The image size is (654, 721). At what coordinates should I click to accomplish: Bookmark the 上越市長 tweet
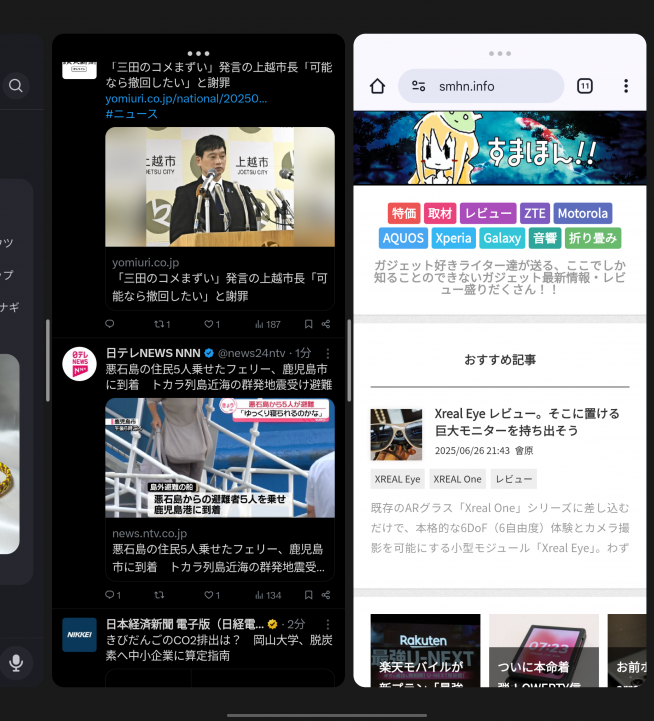pos(309,324)
